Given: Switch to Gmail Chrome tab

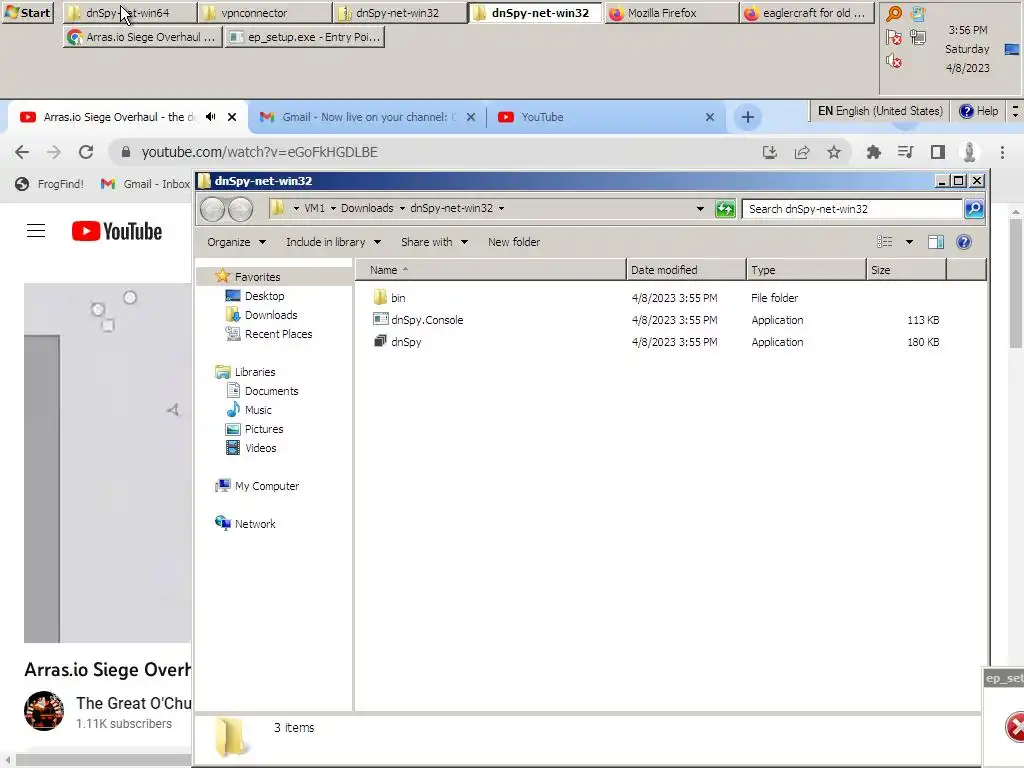Looking at the screenshot, I should point(368,117).
